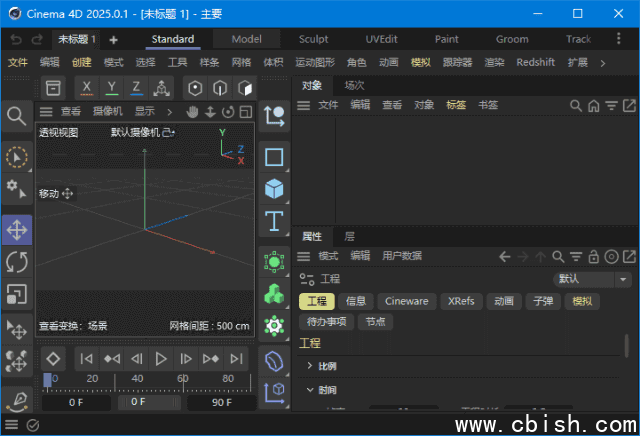Expand the 比例 section
This screenshot has width=640, height=436.
[x=310, y=366]
